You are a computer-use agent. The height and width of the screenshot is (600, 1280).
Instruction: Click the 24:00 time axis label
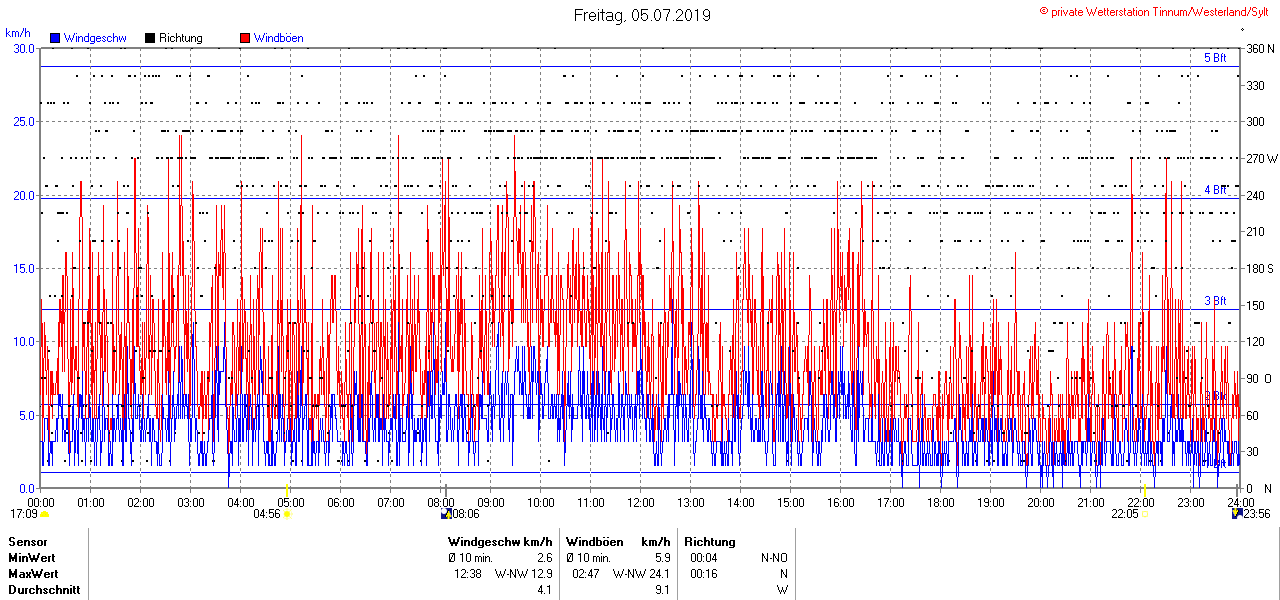[1239, 502]
